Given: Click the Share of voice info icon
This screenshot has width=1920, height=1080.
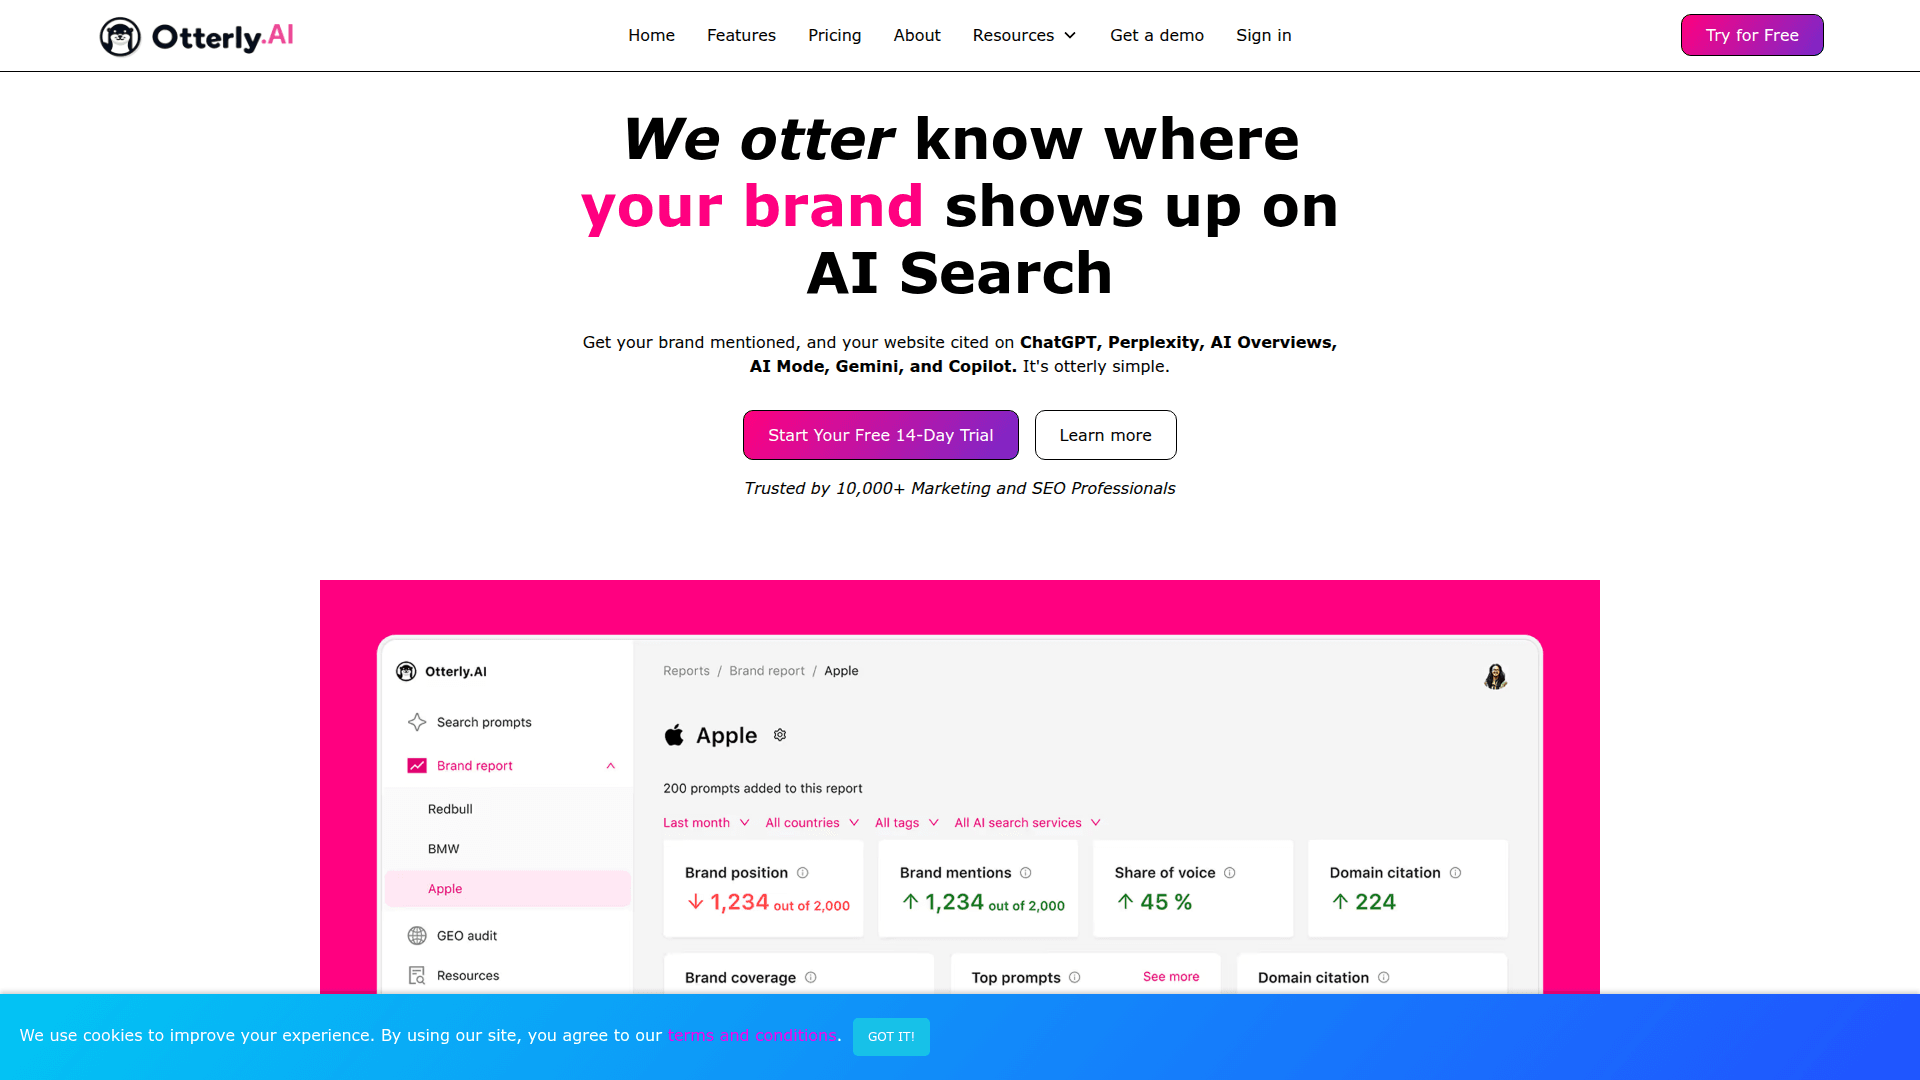Looking at the screenshot, I should pyautogui.click(x=1230, y=873).
